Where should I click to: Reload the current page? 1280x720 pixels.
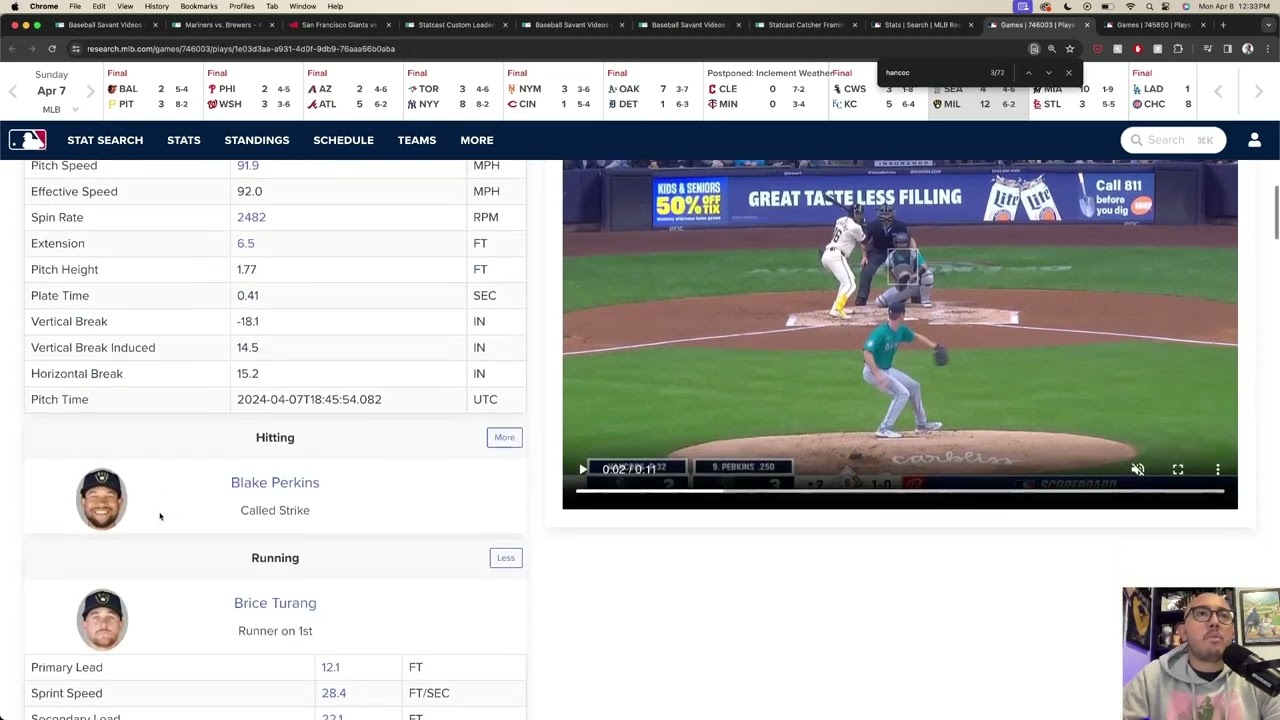pyautogui.click(x=52, y=48)
